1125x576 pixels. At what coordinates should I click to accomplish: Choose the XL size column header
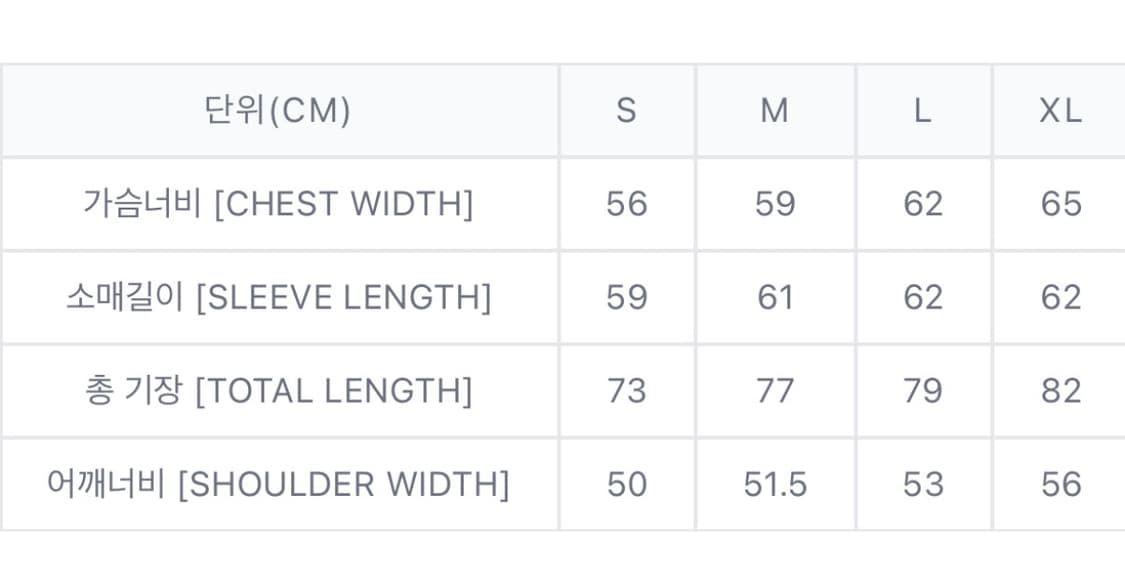pos(1060,110)
